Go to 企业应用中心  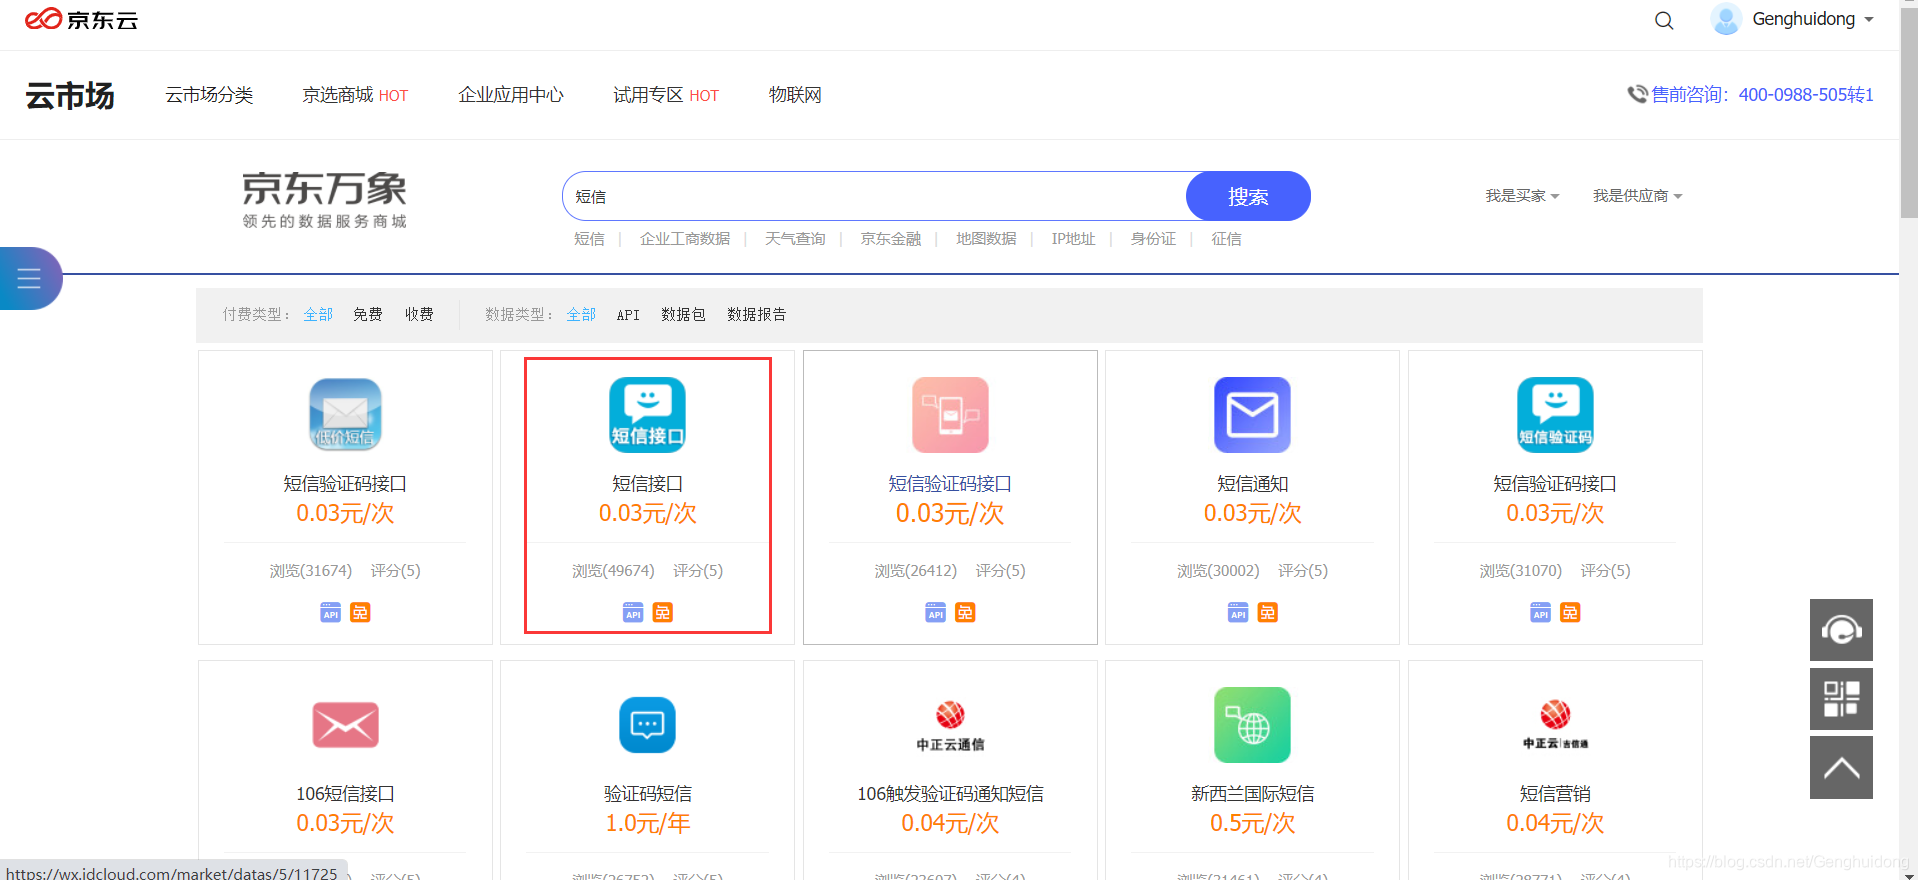[x=511, y=95]
